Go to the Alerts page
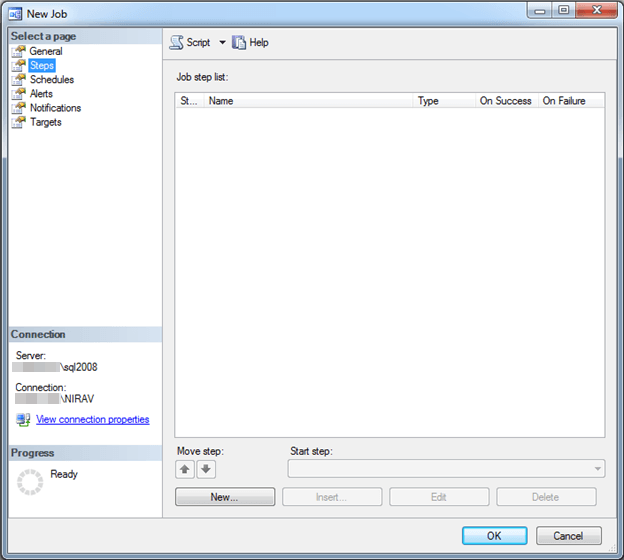Viewport: 624px width, 560px height. (41, 94)
